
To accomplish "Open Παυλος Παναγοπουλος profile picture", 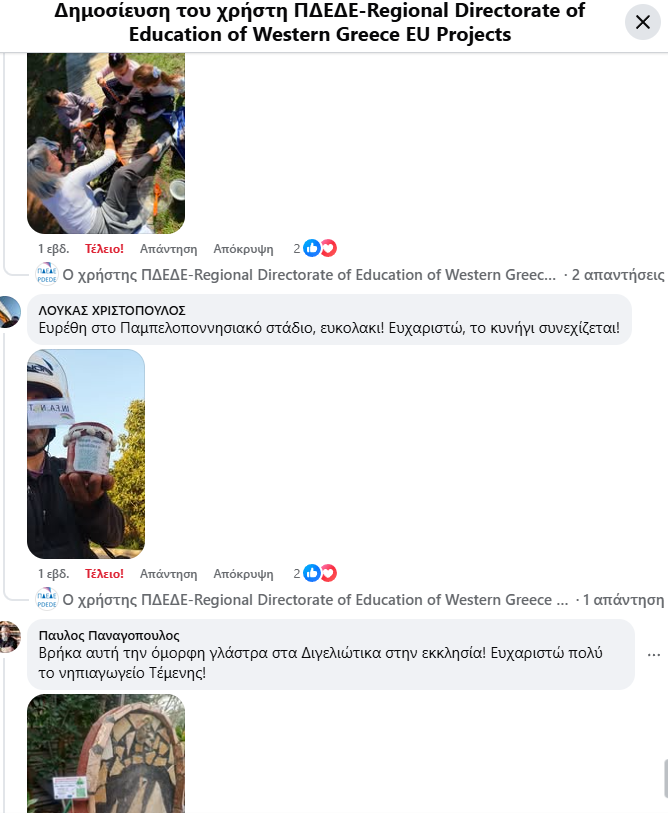I will (9, 636).
